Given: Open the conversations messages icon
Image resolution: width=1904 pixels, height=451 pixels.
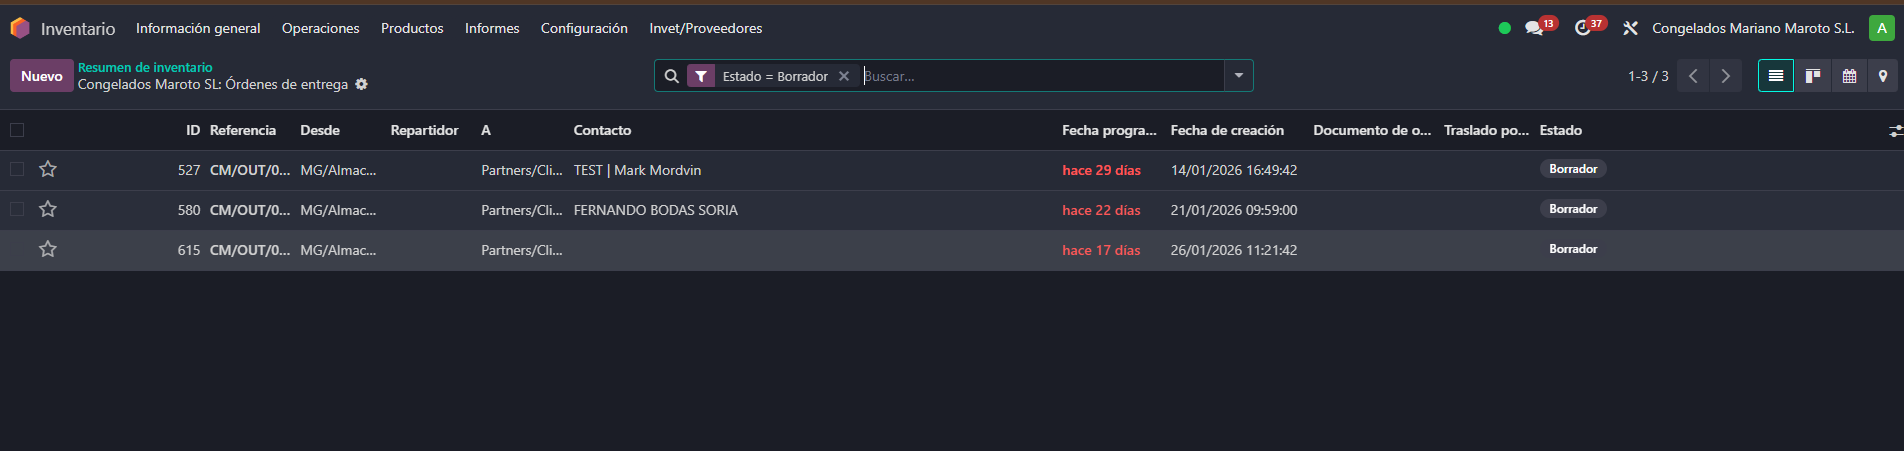Looking at the screenshot, I should pyautogui.click(x=1534, y=28).
